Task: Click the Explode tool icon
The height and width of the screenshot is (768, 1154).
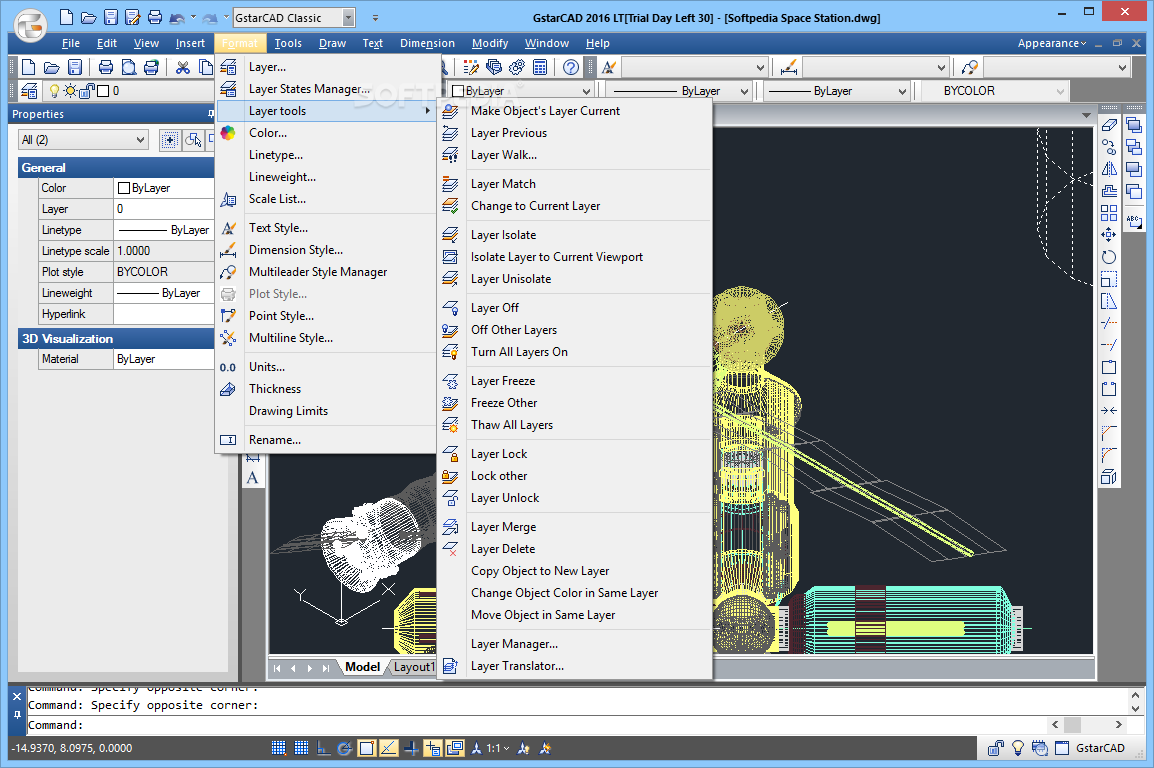Action: [x=1109, y=477]
